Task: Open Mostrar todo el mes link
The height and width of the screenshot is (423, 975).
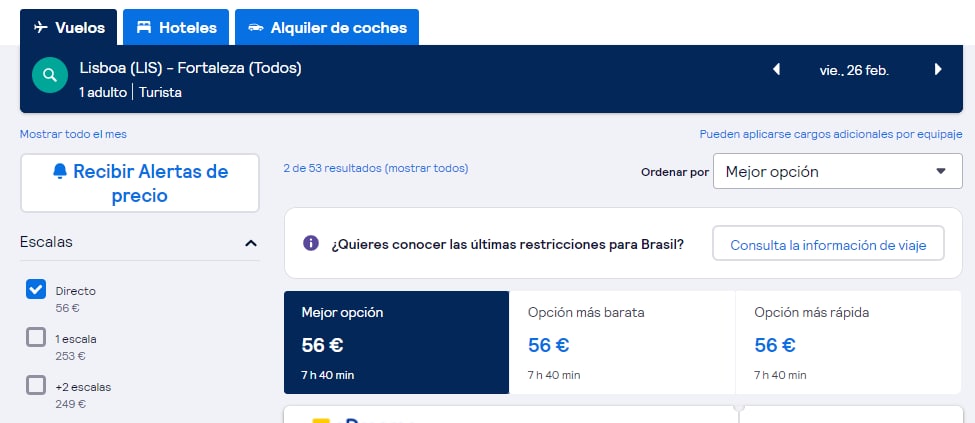Action: point(73,134)
